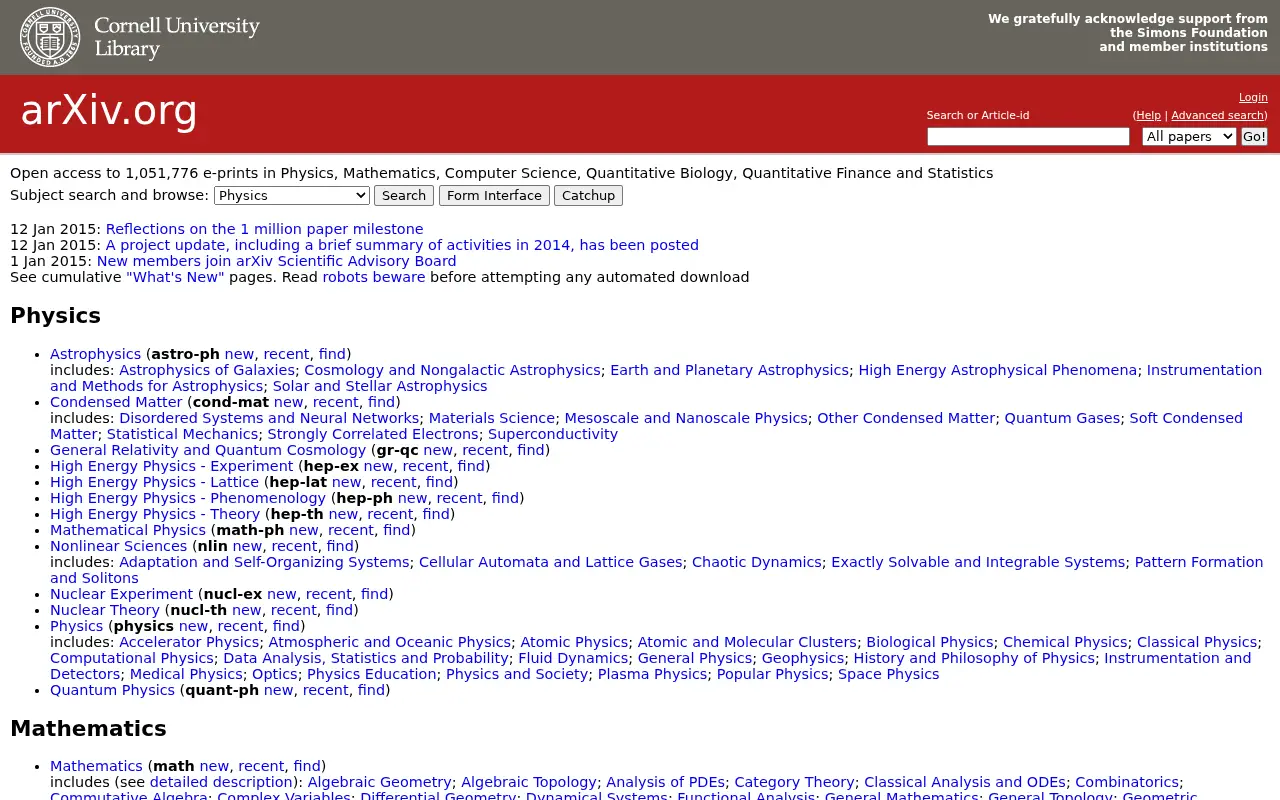The image size is (1280, 800).
Task: Open the cumulative "What's New" pages link
Action: point(175,277)
